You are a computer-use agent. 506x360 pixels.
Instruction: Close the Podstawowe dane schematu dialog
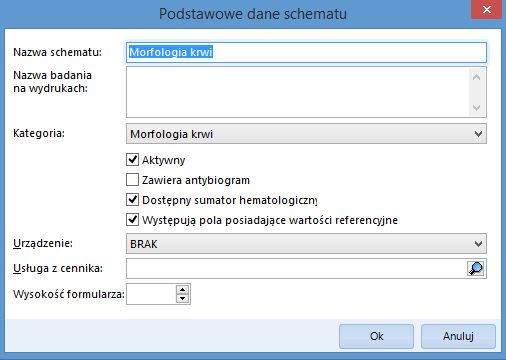tap(487, 10)
